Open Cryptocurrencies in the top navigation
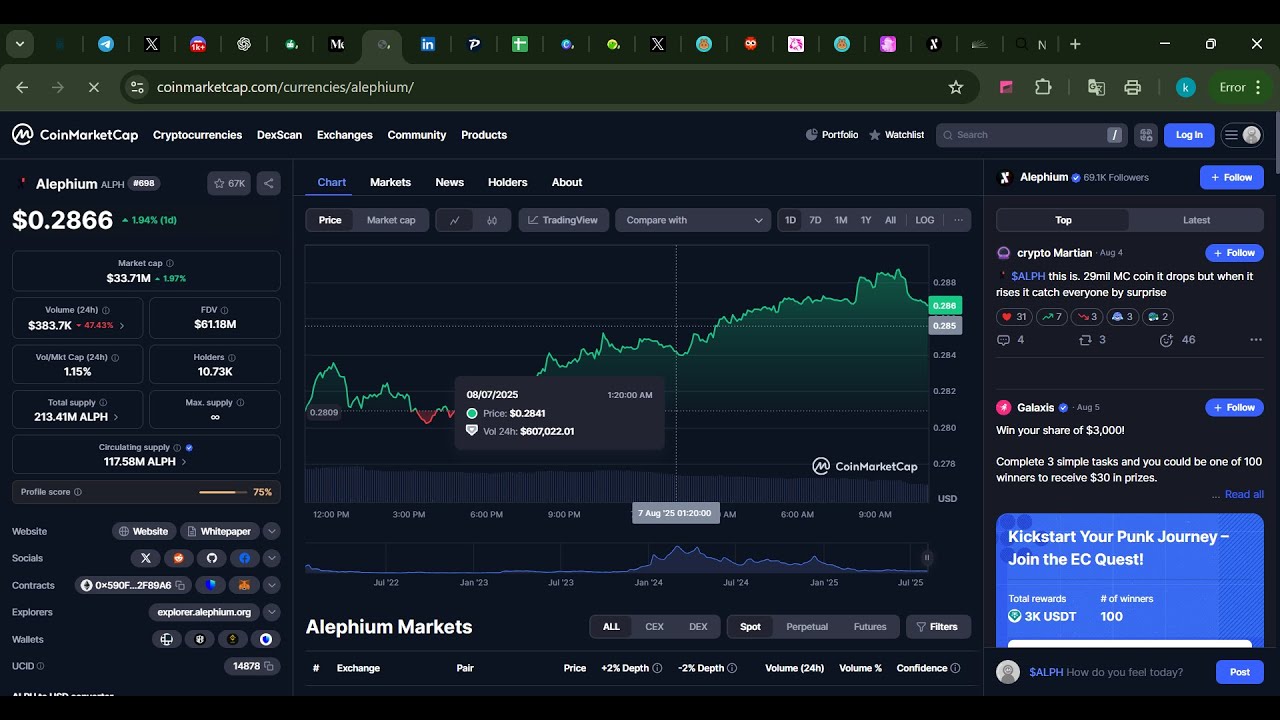Screen dimensions: 1280x720 (x=197, y=135)
